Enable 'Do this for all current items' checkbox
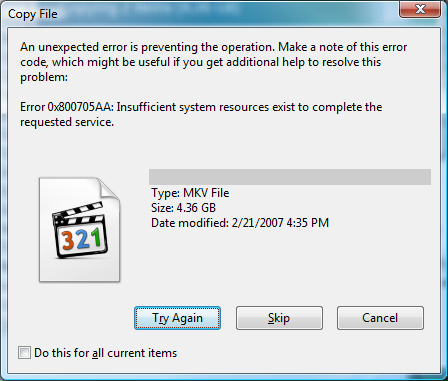Screen dimensions: 448x381 click(x=24, y=353)
